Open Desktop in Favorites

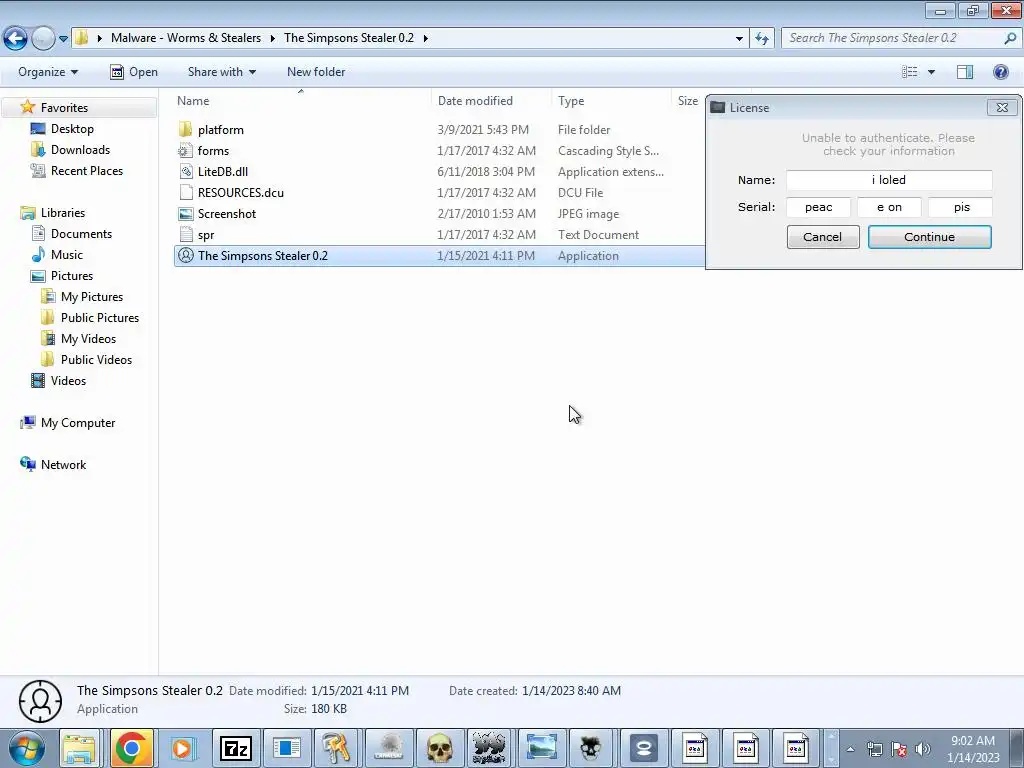(72, 129)
